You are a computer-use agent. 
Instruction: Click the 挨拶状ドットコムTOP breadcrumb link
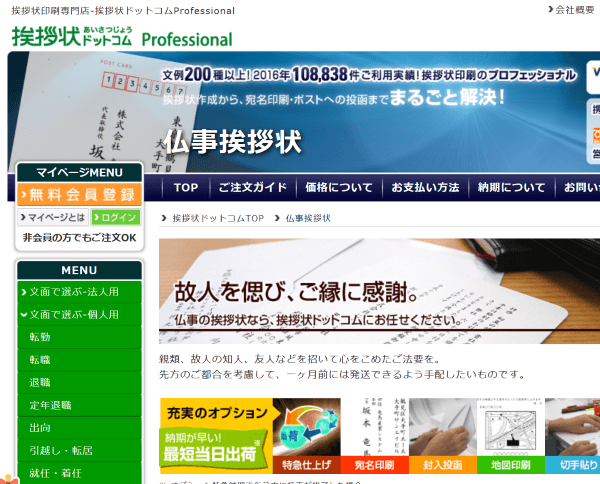pos(218,218)
